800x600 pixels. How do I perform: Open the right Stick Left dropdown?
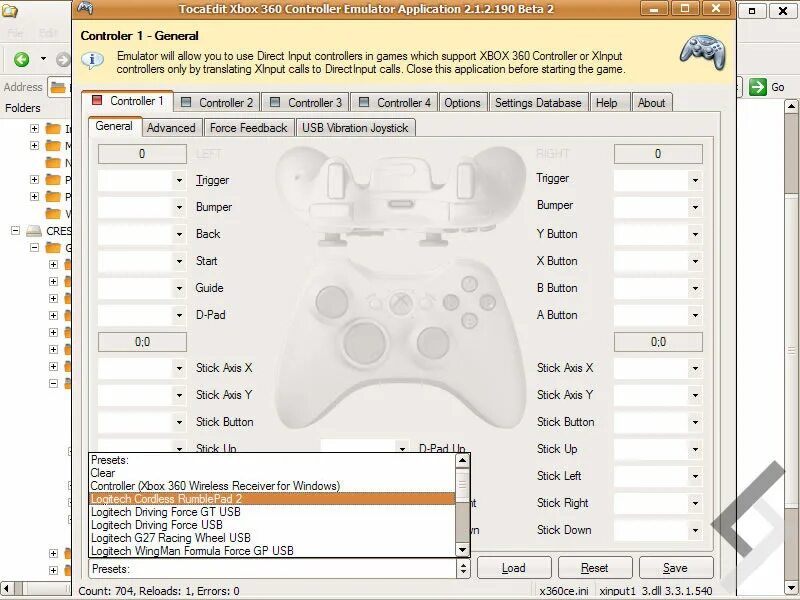695,477
